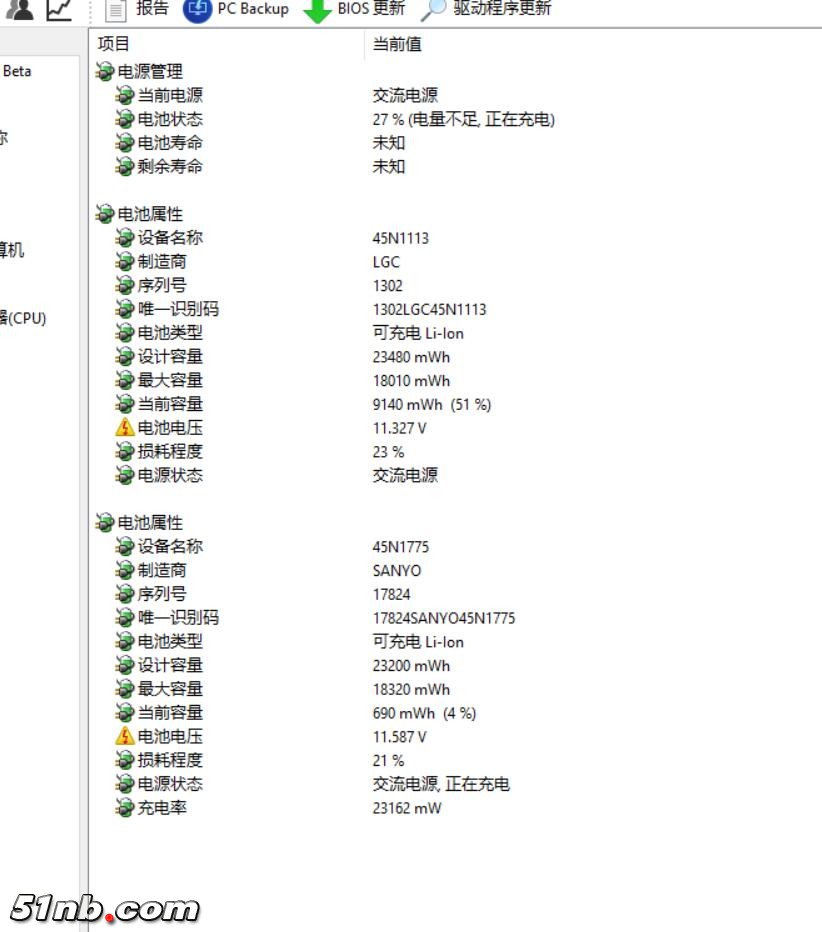The width and height of the screenshot is (822, 932).
Task: Click the green BIOS 更新 arrow icon
Action: tap(317, 10)
